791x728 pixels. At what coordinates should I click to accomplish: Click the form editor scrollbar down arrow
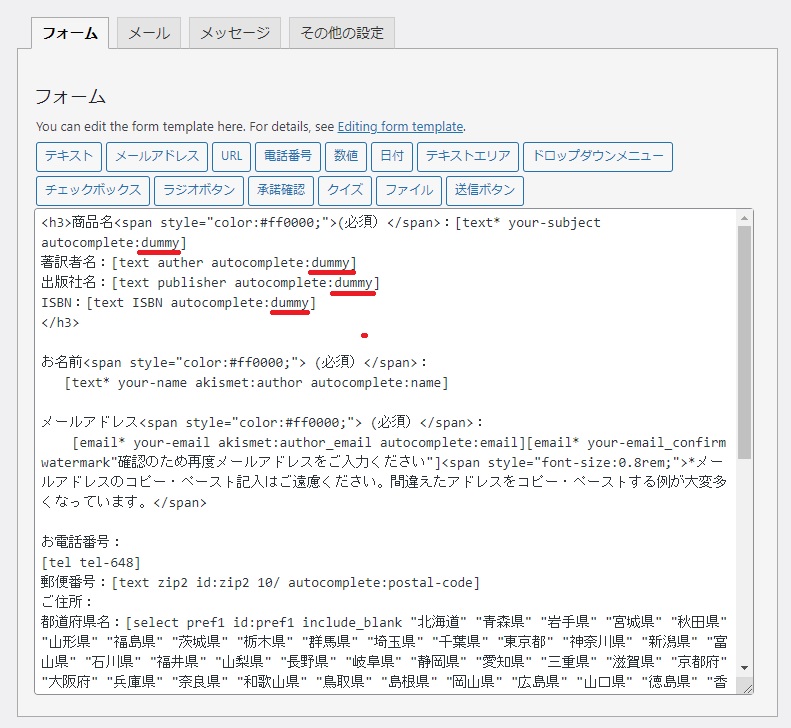745,667
